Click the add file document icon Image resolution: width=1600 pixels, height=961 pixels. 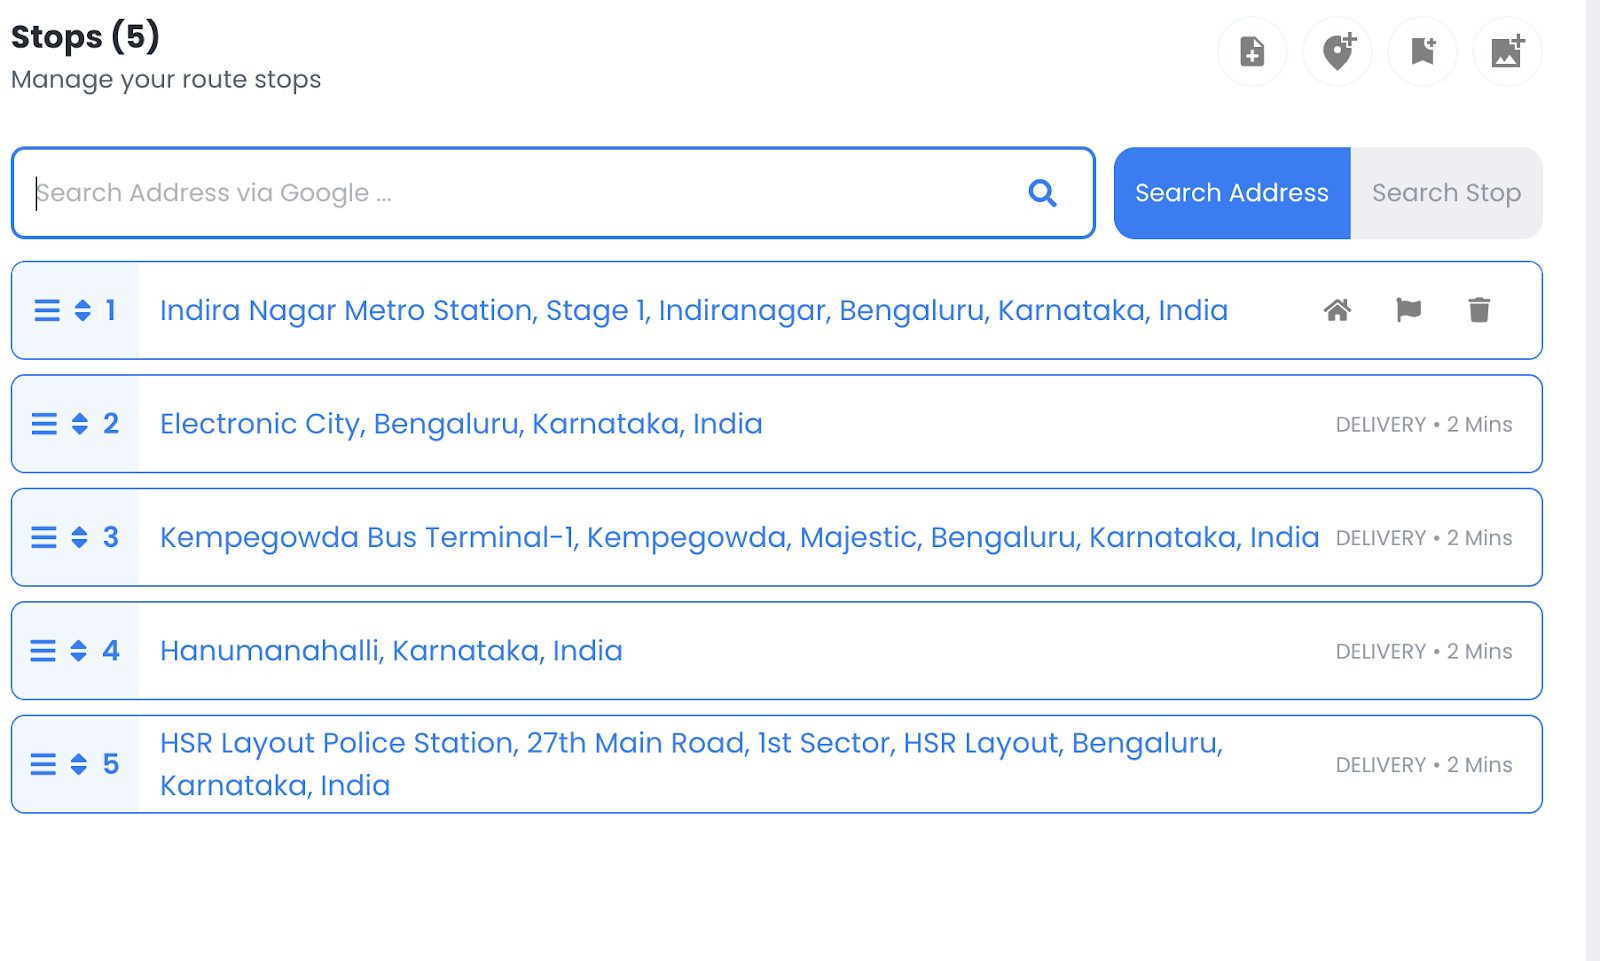(x=1252, y=51)
